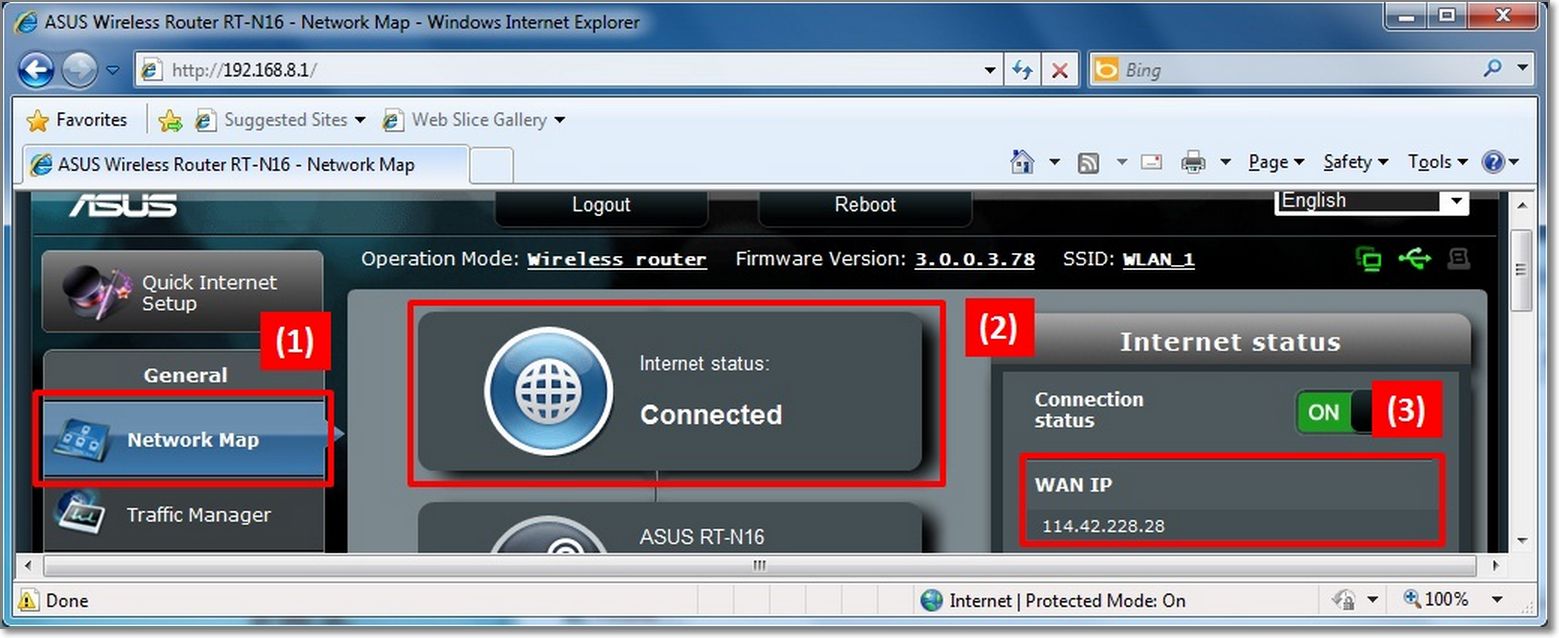Open the recent pages dropdown arrow

click(112, 70)
